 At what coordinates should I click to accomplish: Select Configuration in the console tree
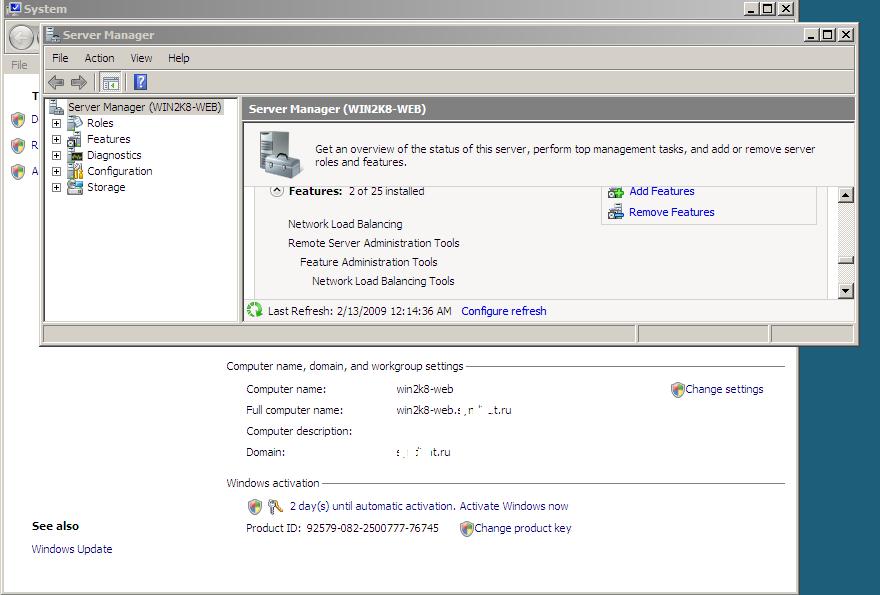click(120, 171)
